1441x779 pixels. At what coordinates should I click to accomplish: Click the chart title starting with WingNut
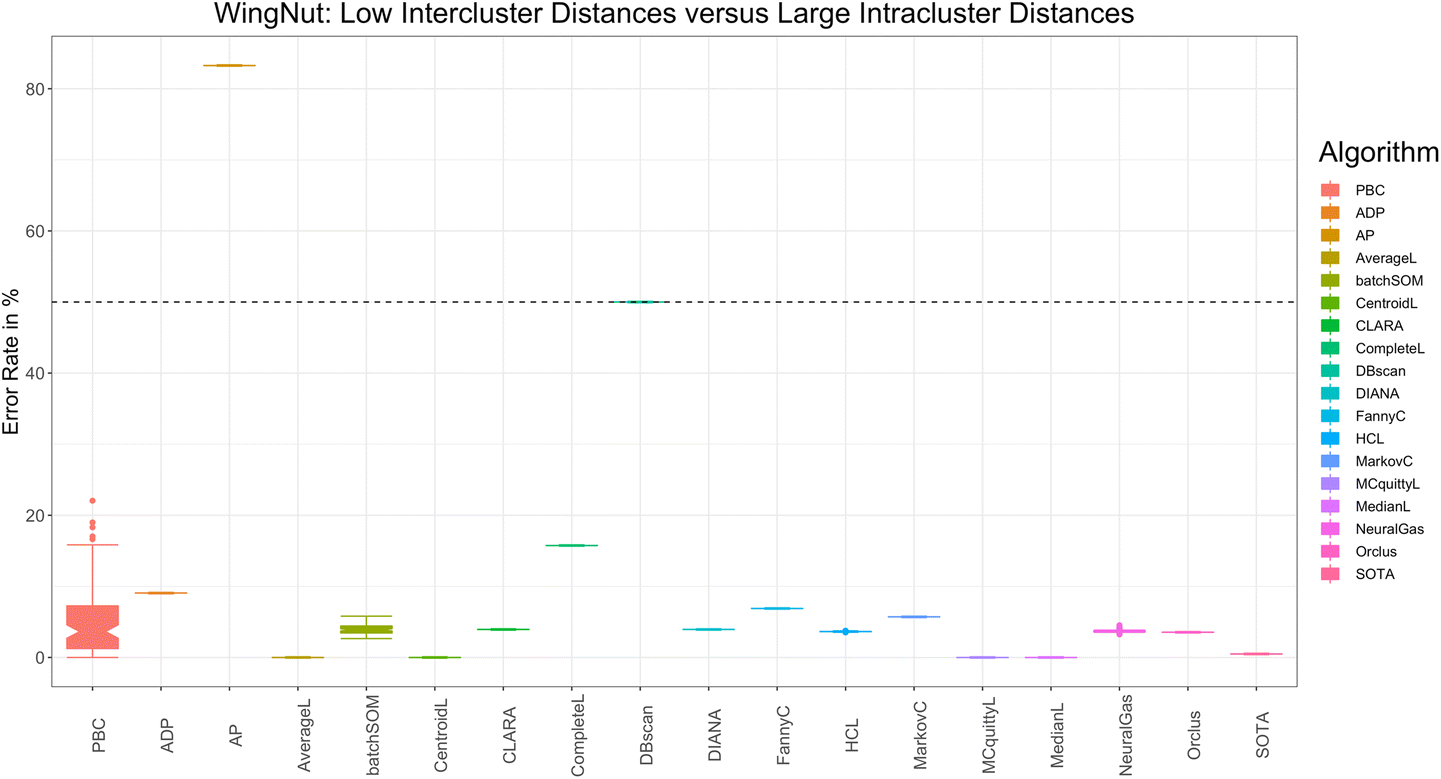(673, 15)
